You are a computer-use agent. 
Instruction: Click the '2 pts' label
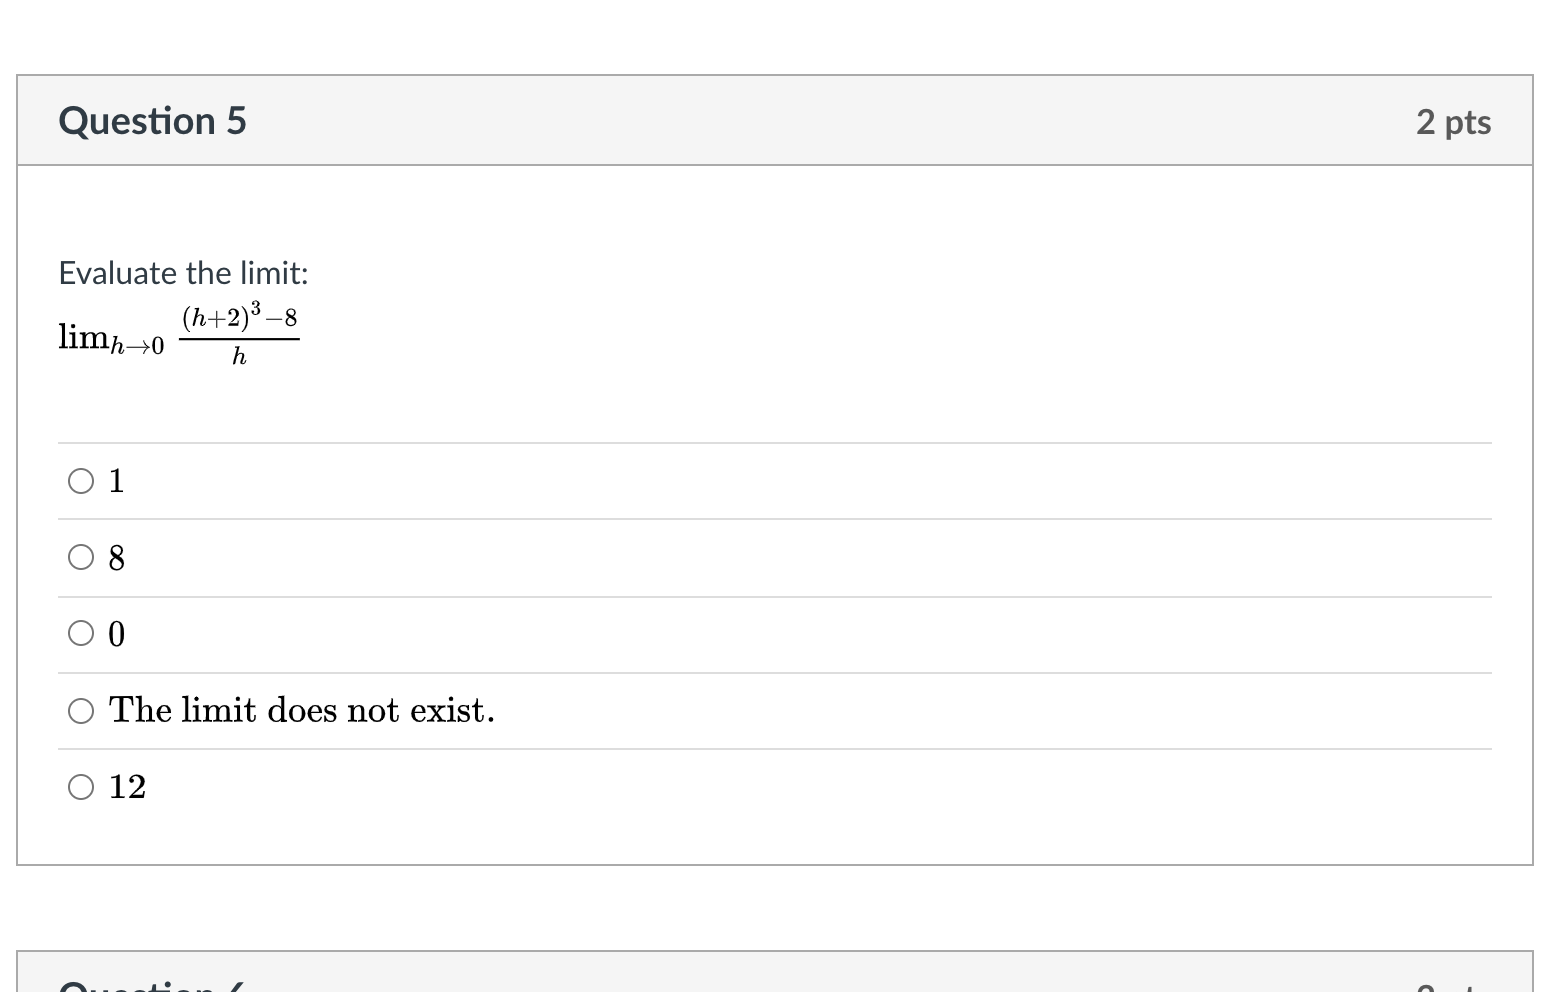(1454, 121)
